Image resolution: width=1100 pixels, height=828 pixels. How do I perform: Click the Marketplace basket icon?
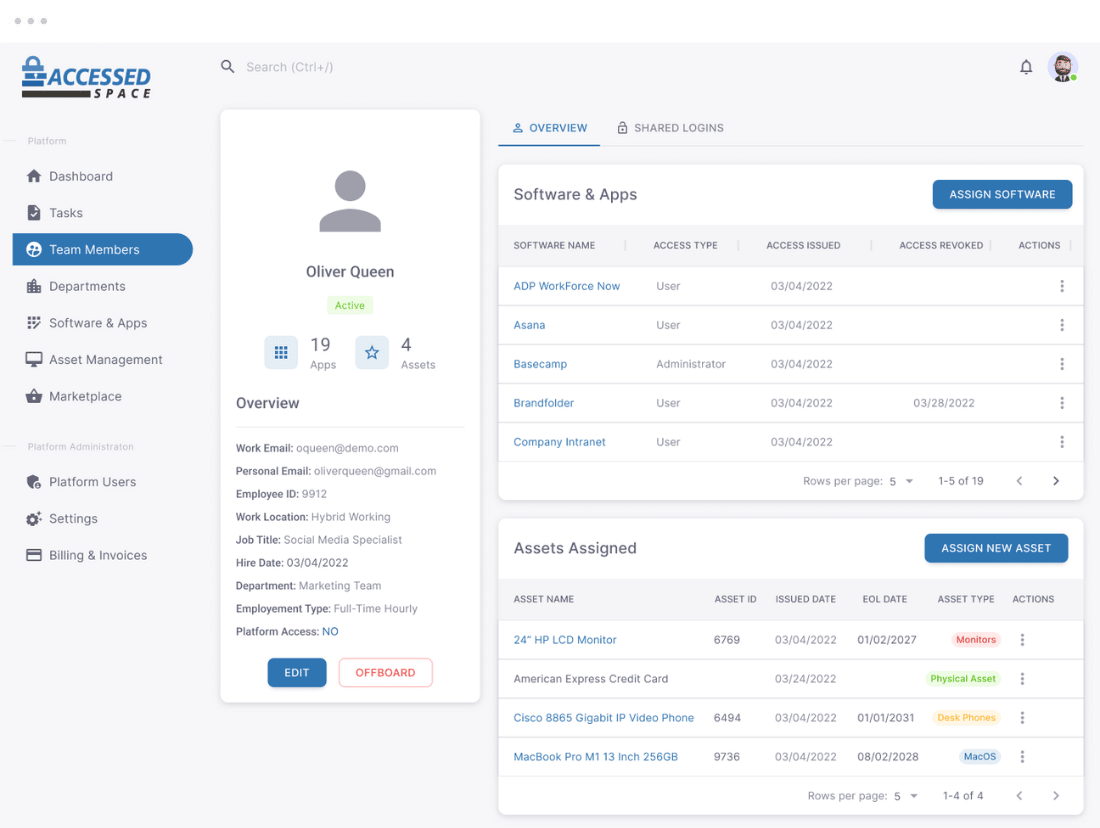34,396
